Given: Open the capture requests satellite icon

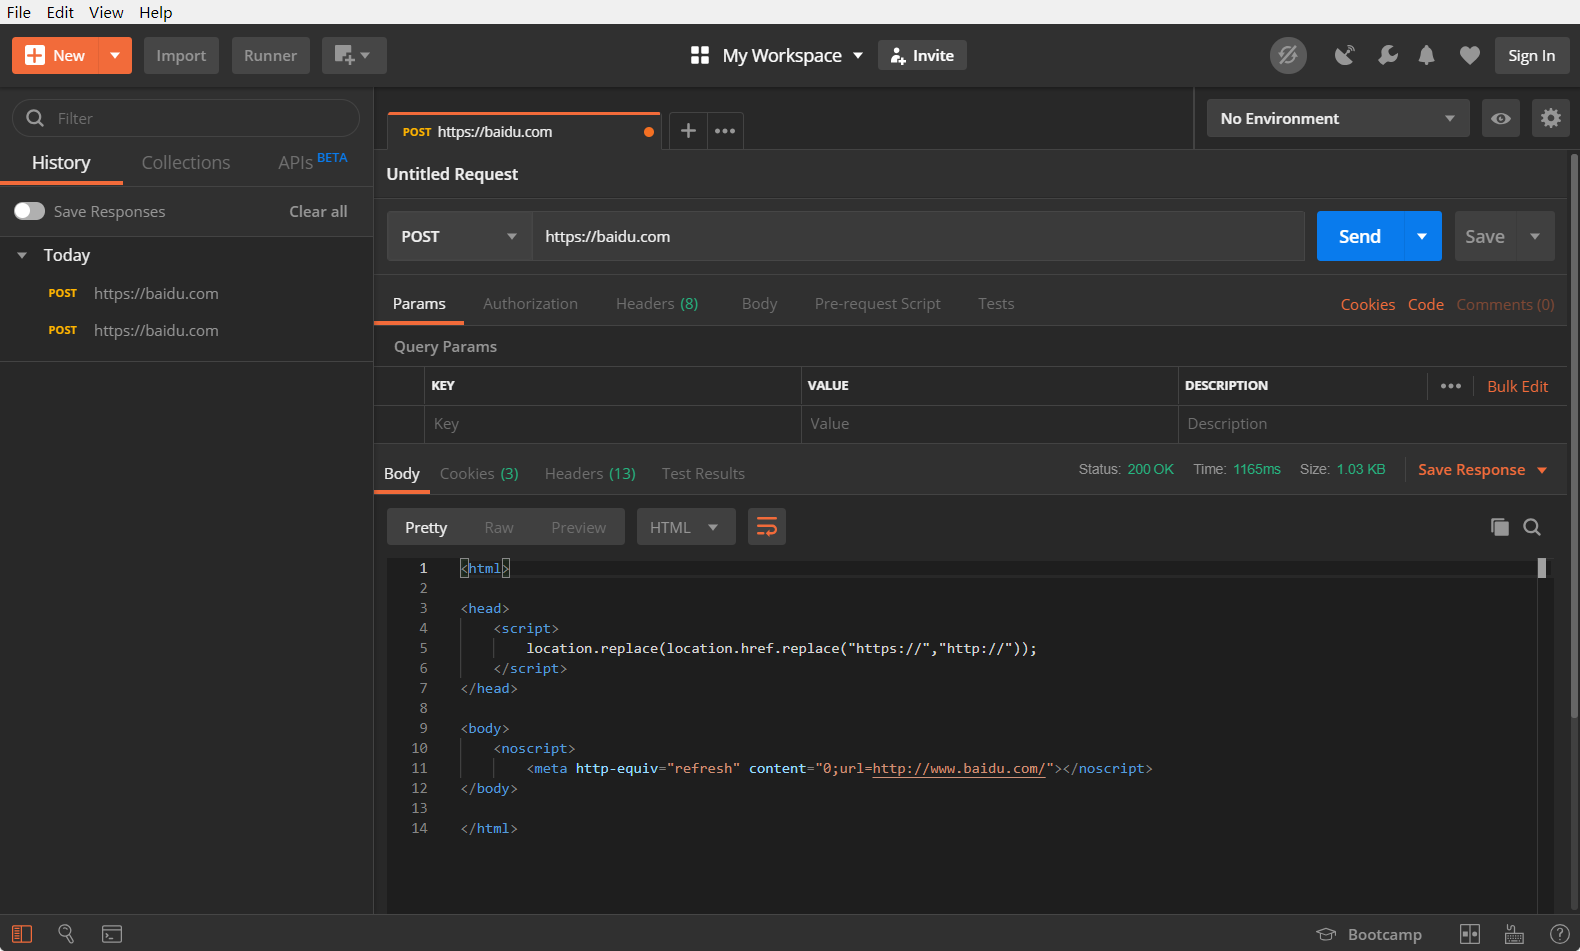Looking at the screenshot, I should click(1345, 56).
